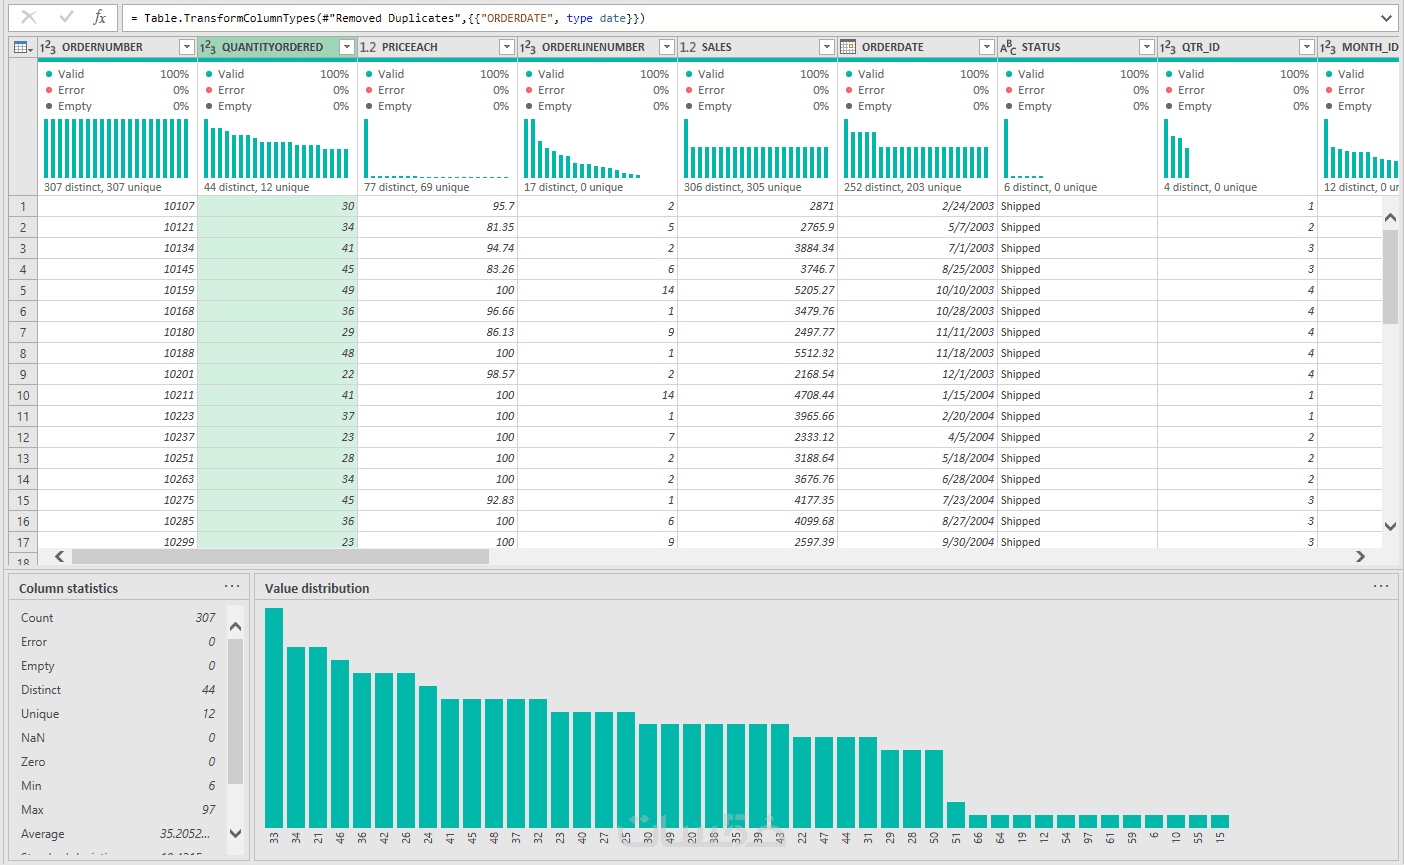
Task: Click the formula bar confirm checkmark icon
Action: click(x=66, y=17)
